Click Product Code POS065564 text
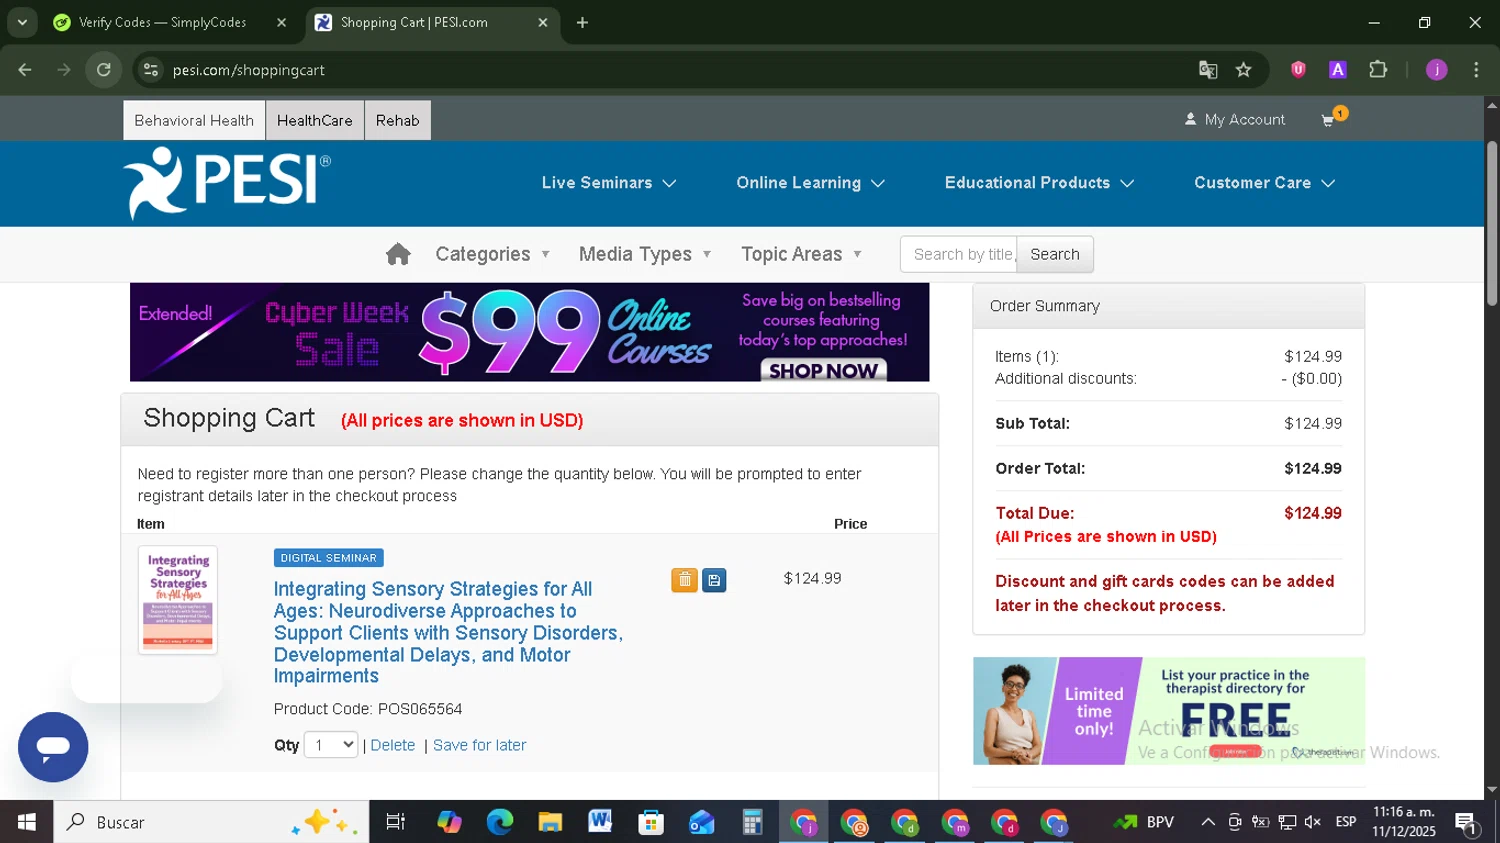The image size is (1500, 843). [x=368, y=709]
